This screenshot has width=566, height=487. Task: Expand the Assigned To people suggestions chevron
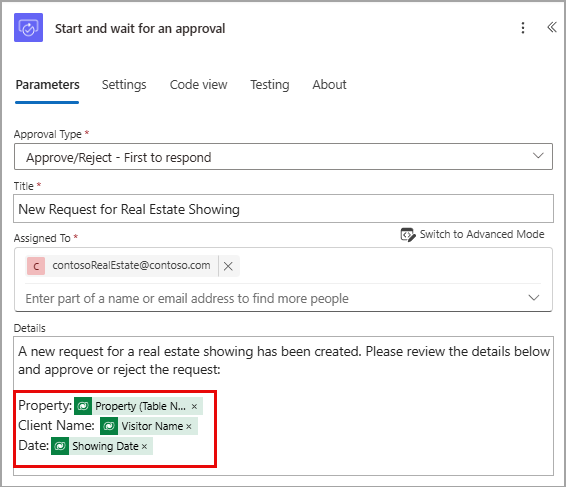[x=534, y=298]
